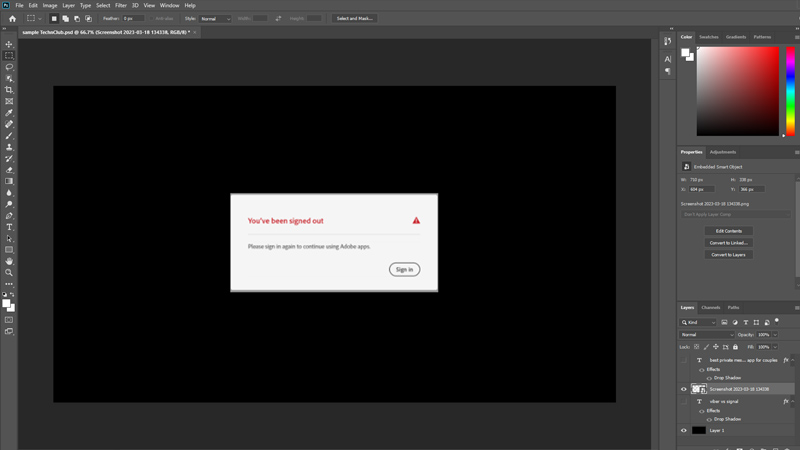Select the Hand tool

click(9, 261)
